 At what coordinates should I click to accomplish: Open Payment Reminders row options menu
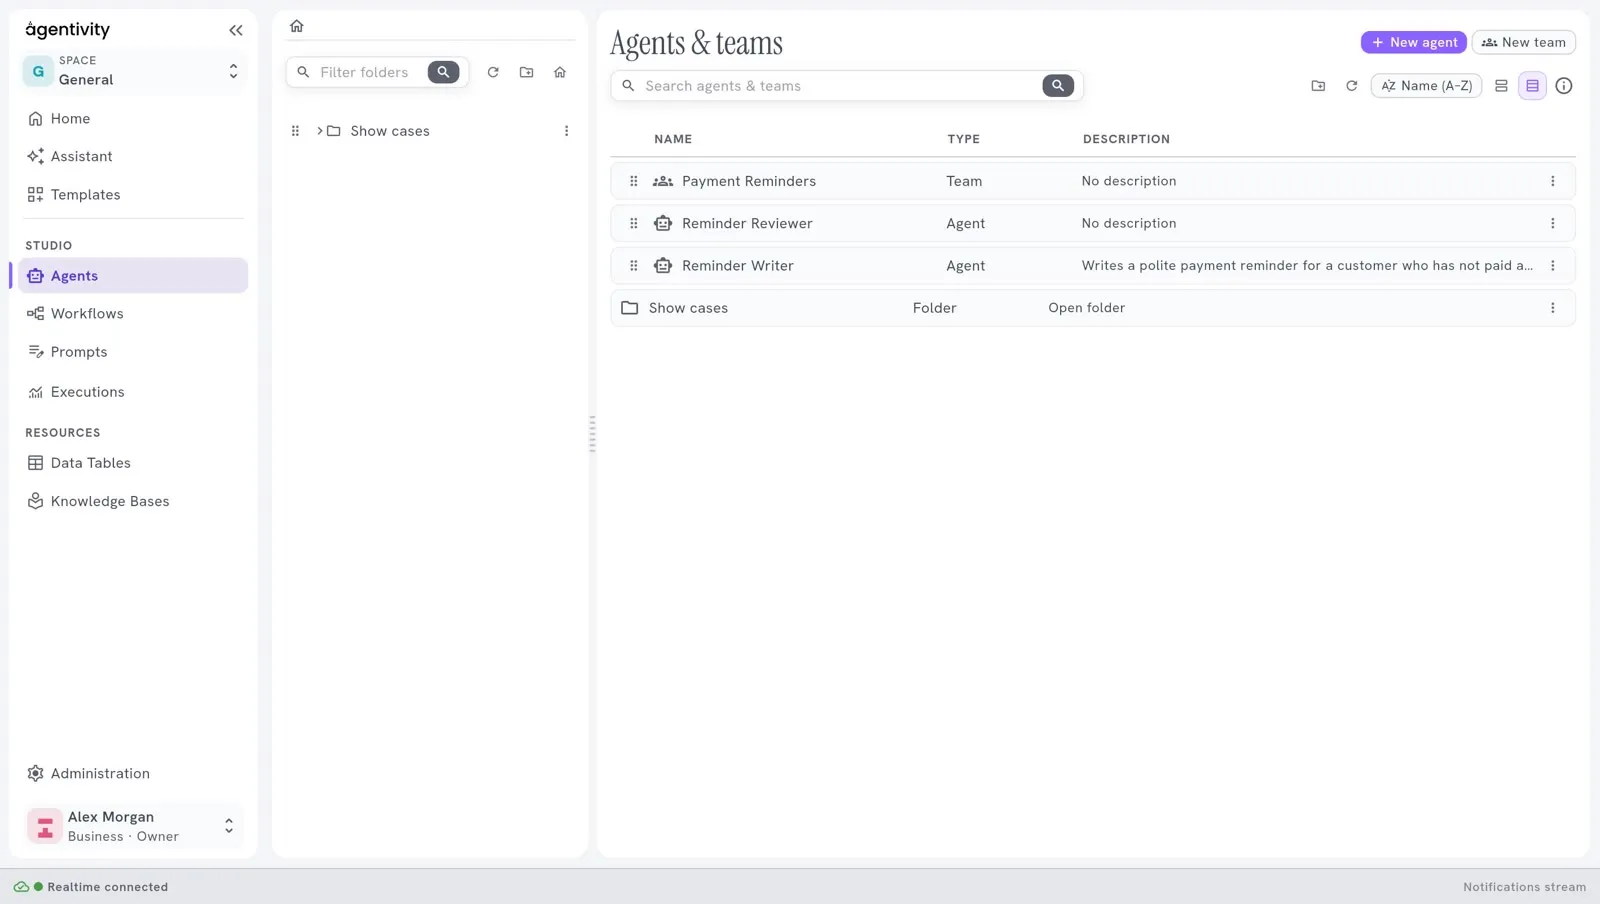[x=1552, y=181]
